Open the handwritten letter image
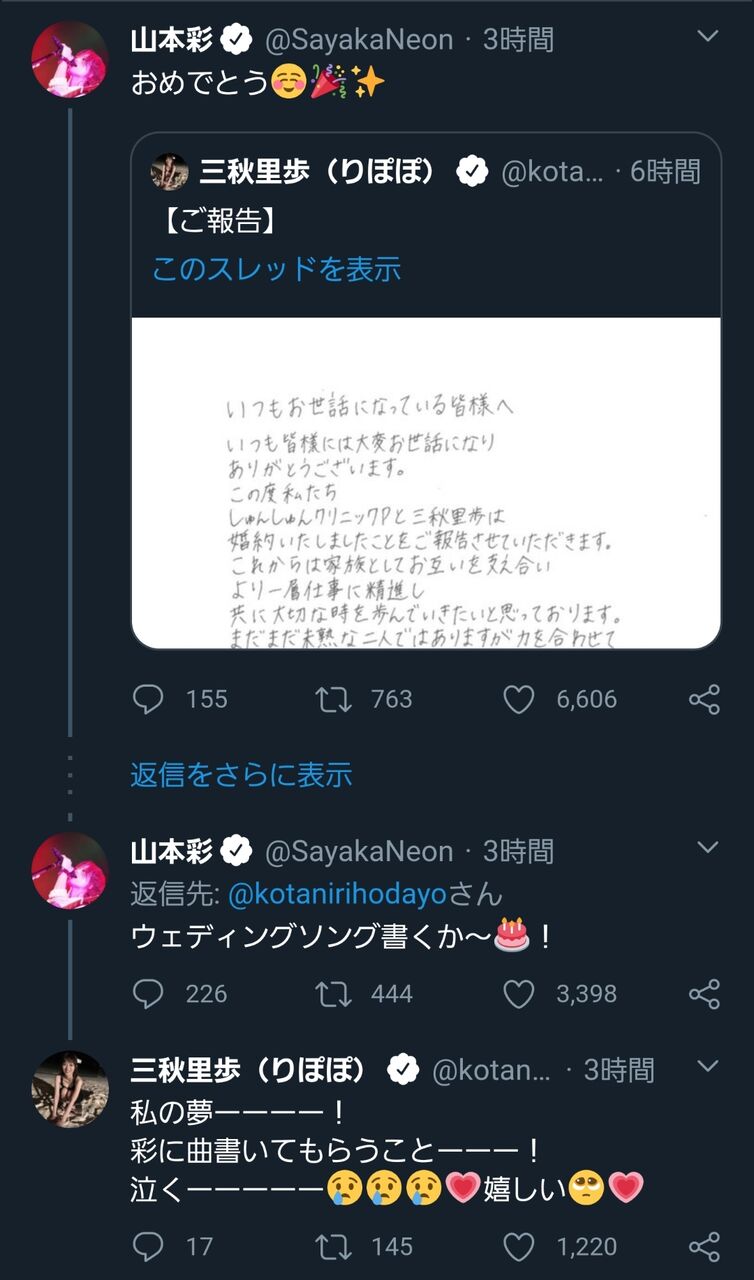Screen dimensions: 754x1280 [x=426, y=482]
